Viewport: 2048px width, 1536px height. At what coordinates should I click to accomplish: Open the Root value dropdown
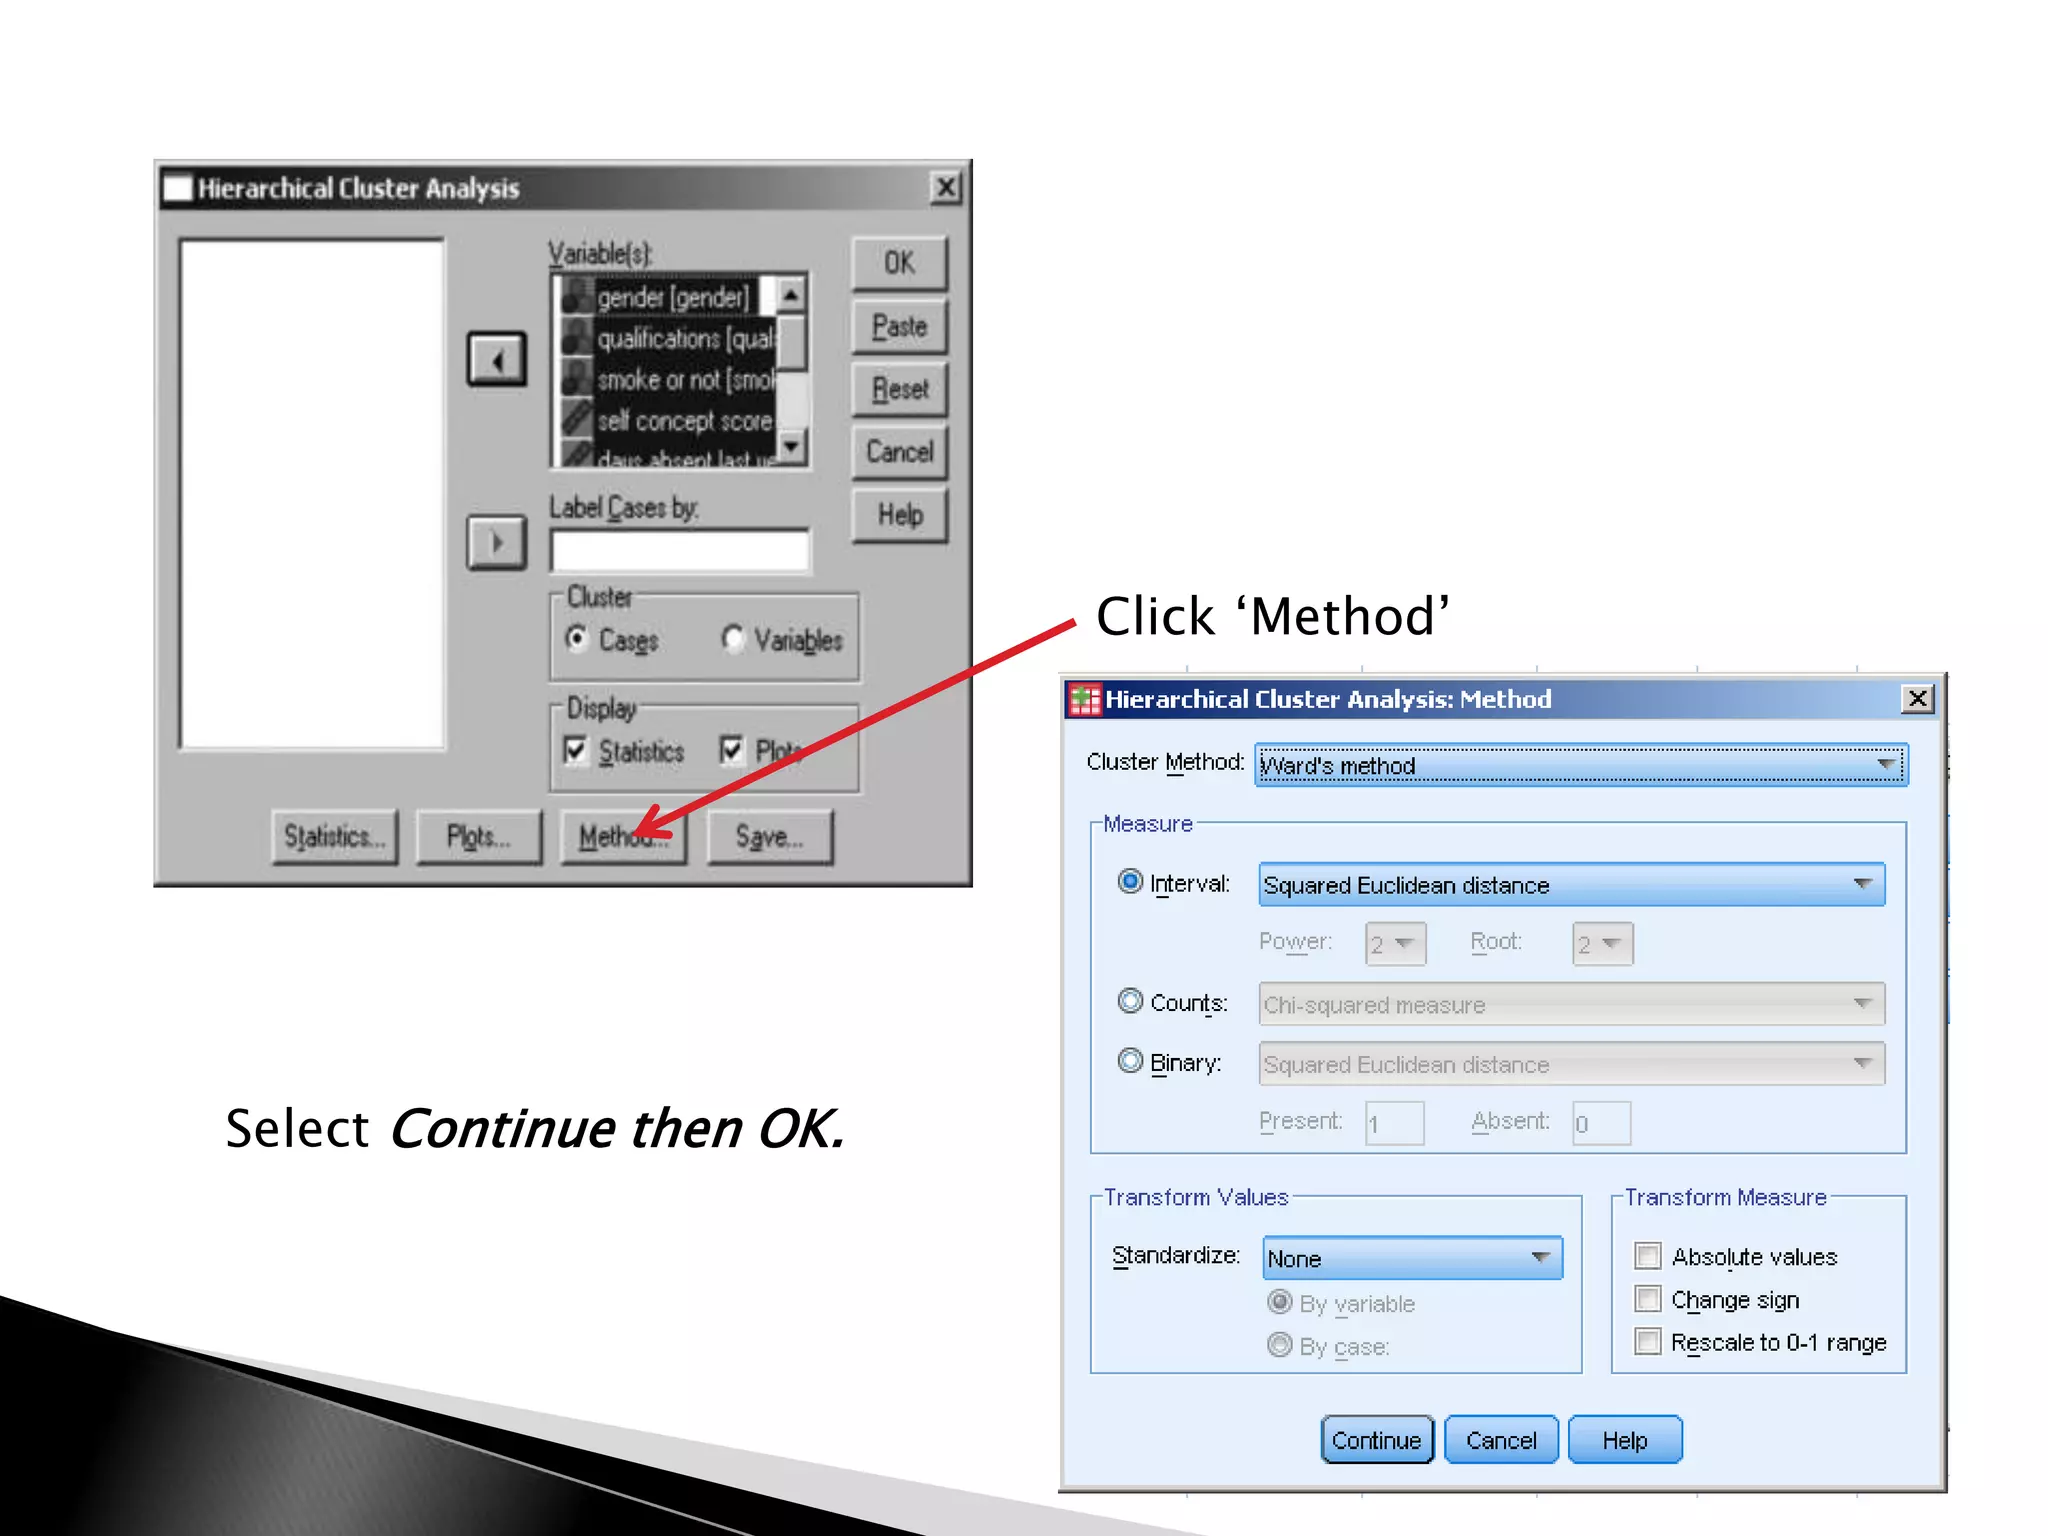pos(1602,944)
